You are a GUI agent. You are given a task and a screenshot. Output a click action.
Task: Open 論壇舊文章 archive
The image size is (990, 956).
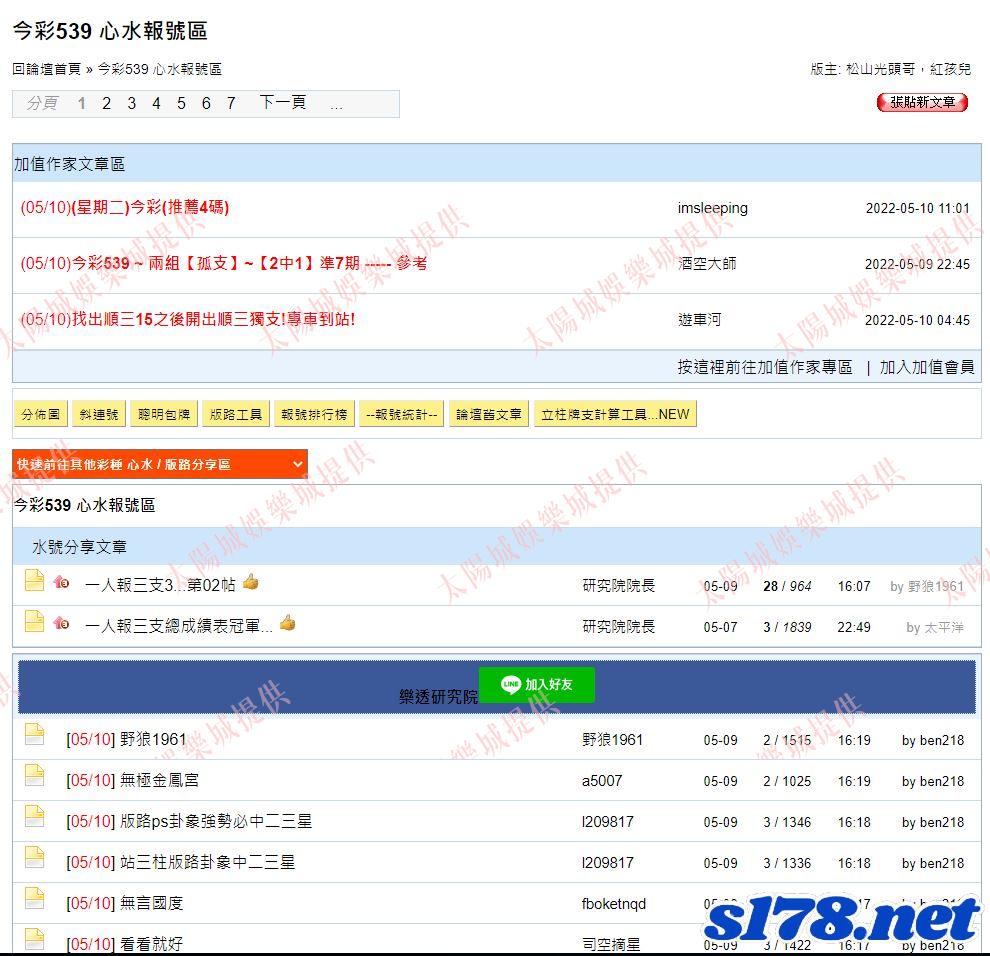click(489, 414)
